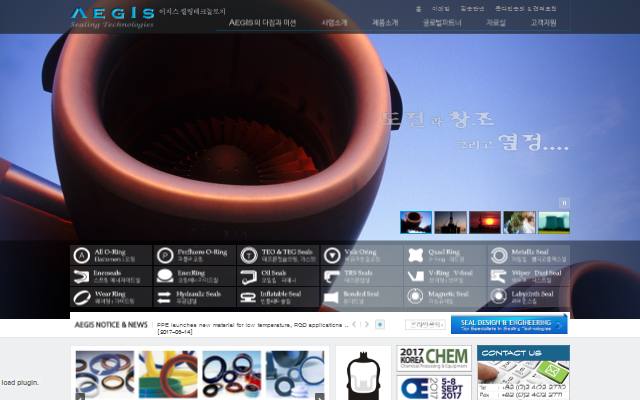
Task: Click the AEGIS NOTICE & NEWS heading
Action: [x=111, y=325]
